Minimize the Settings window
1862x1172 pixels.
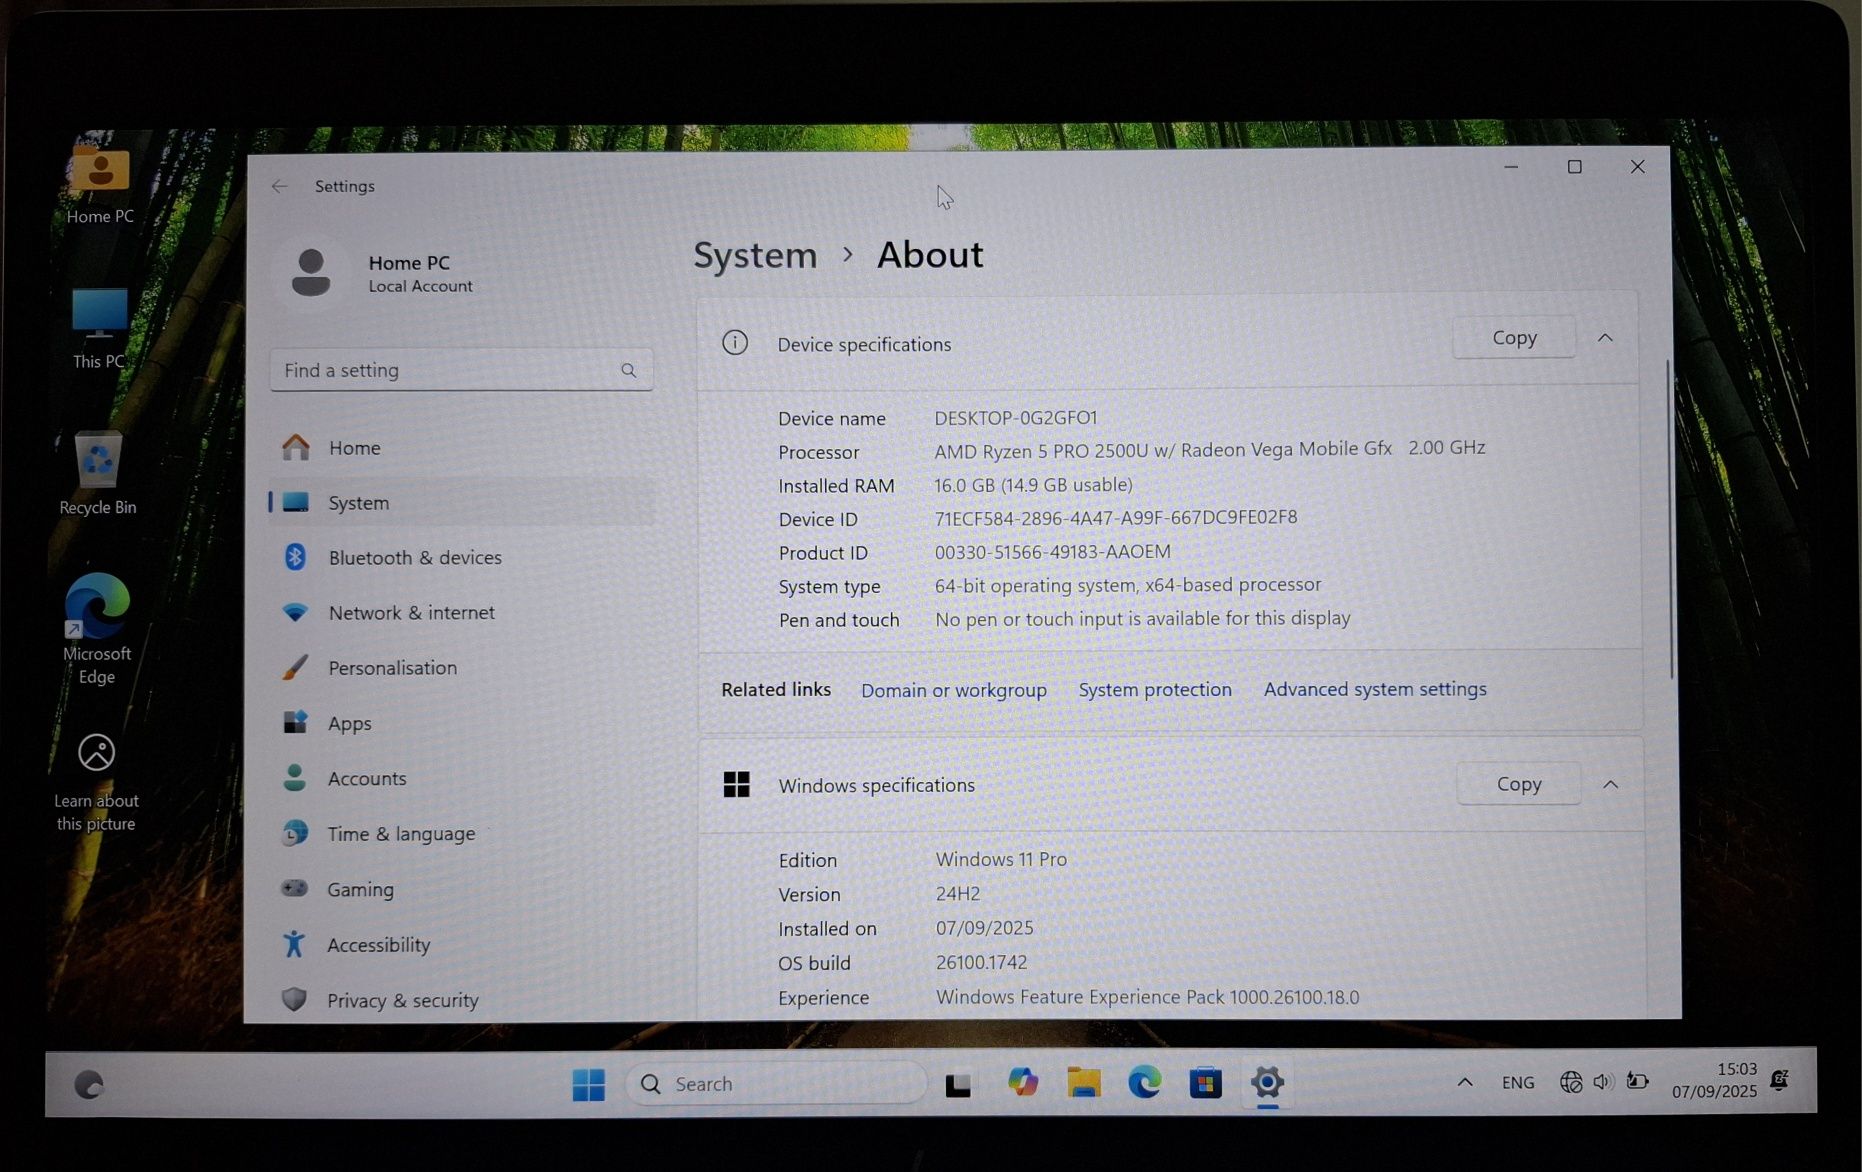1511,167
